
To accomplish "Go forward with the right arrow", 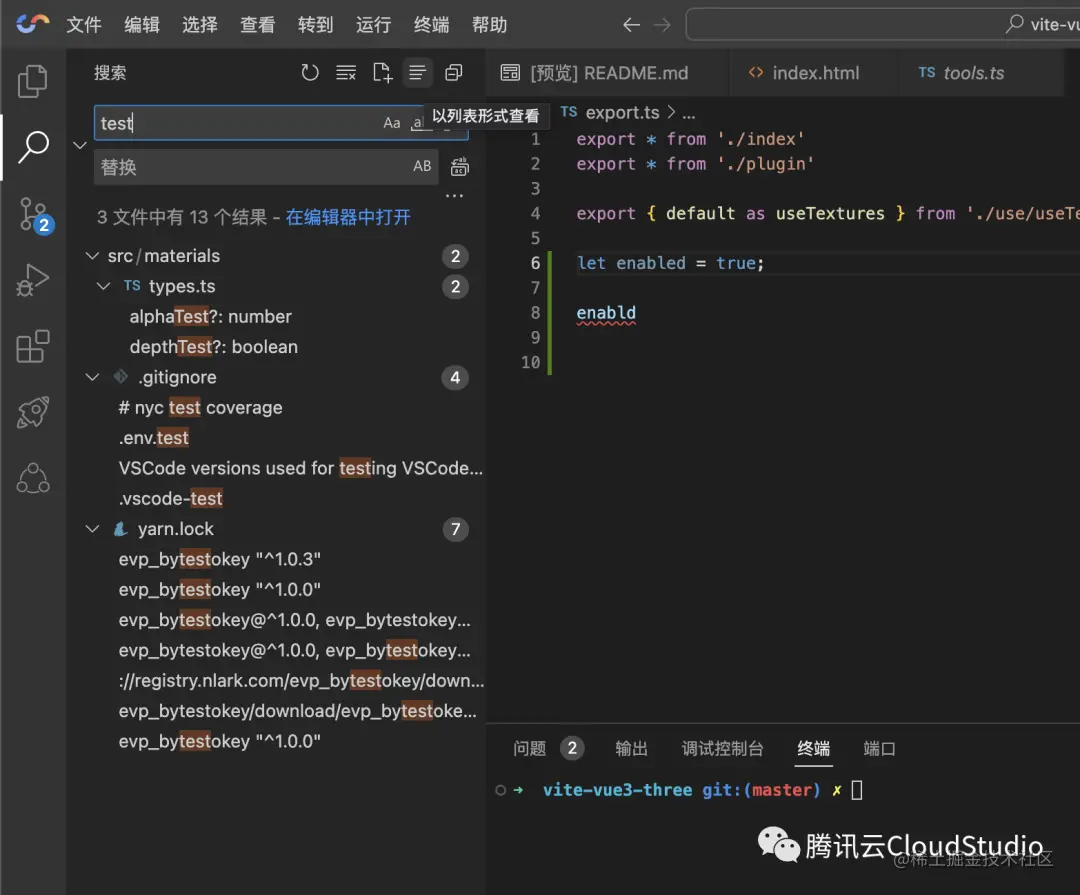I will coord(662,25).
